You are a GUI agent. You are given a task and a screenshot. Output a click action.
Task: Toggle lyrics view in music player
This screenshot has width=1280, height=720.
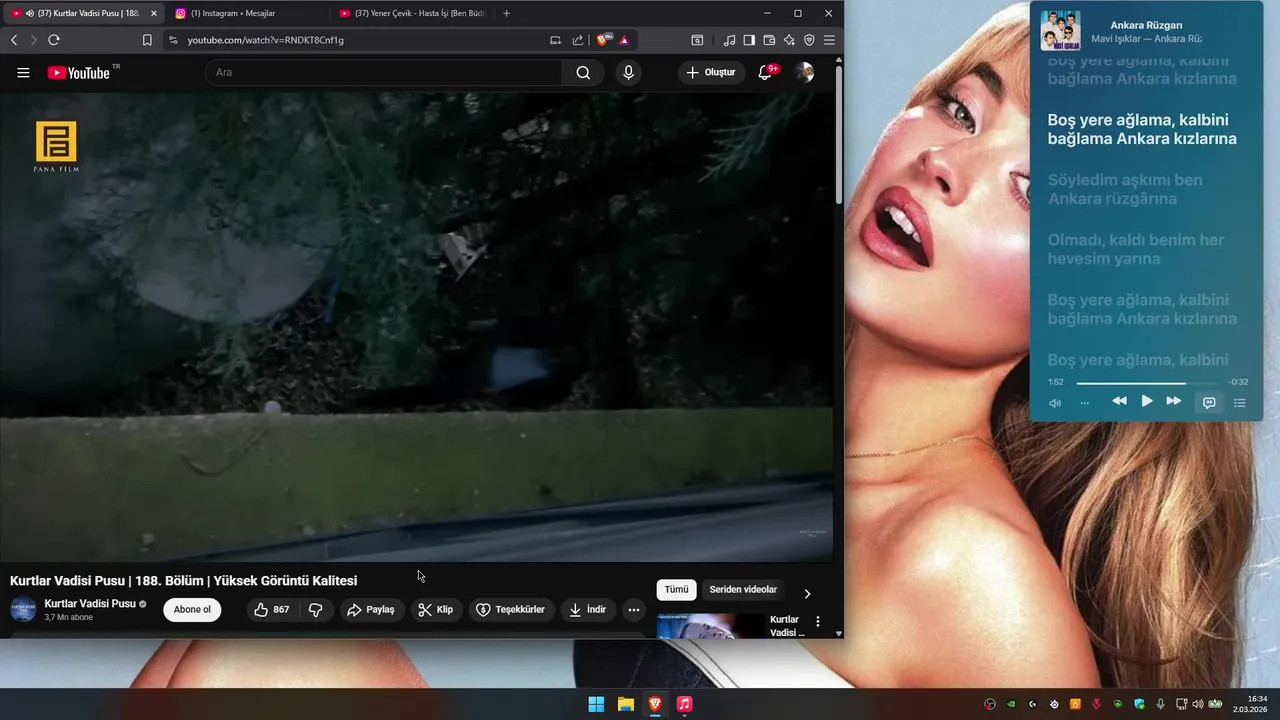click(x=1209, y=402)
